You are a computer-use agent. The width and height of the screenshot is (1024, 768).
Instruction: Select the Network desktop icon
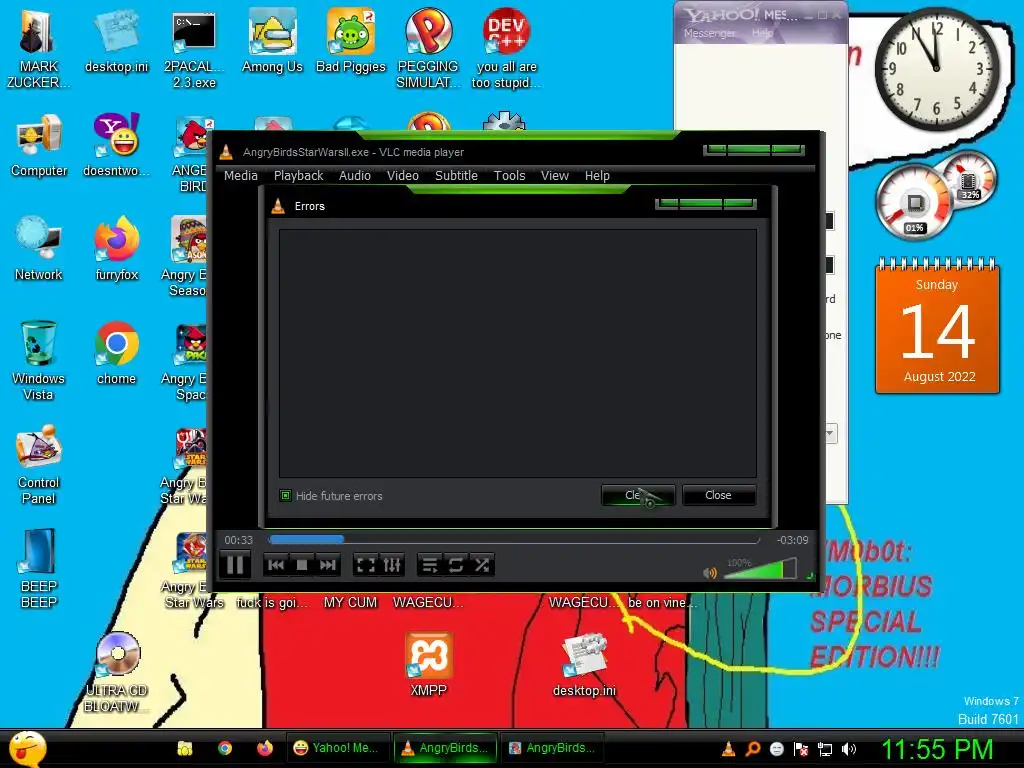(x=39, y=249)
